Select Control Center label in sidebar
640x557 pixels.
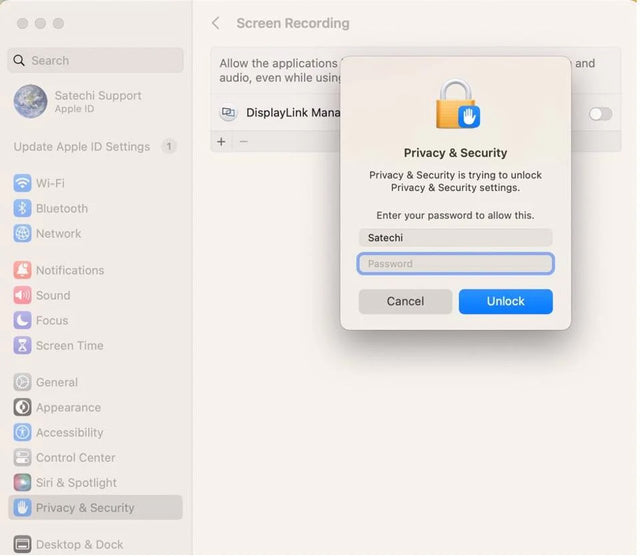tap(76, 458)
